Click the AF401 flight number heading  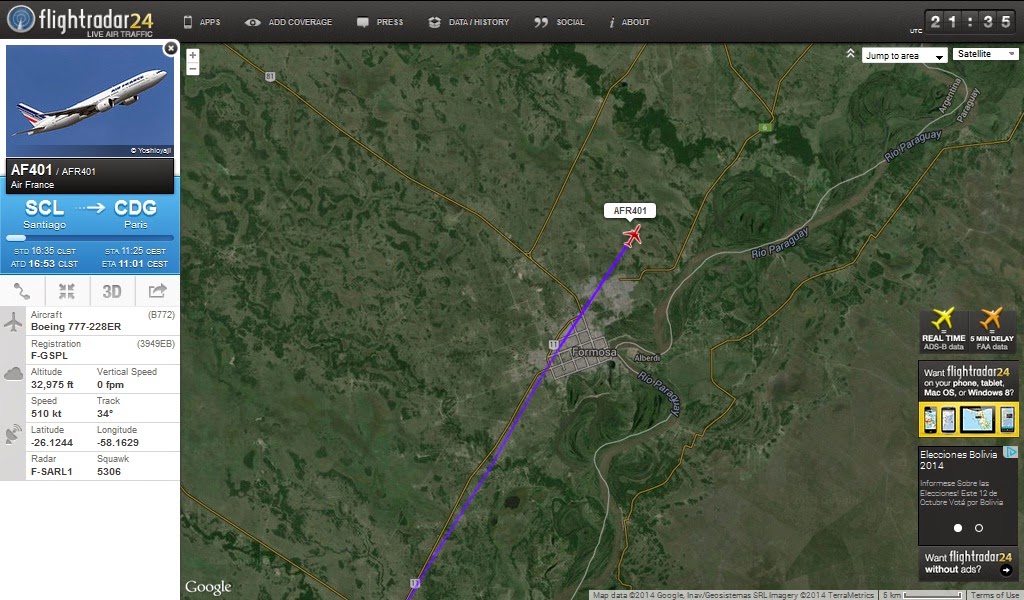pyautogui.click(x=31, y=170)
